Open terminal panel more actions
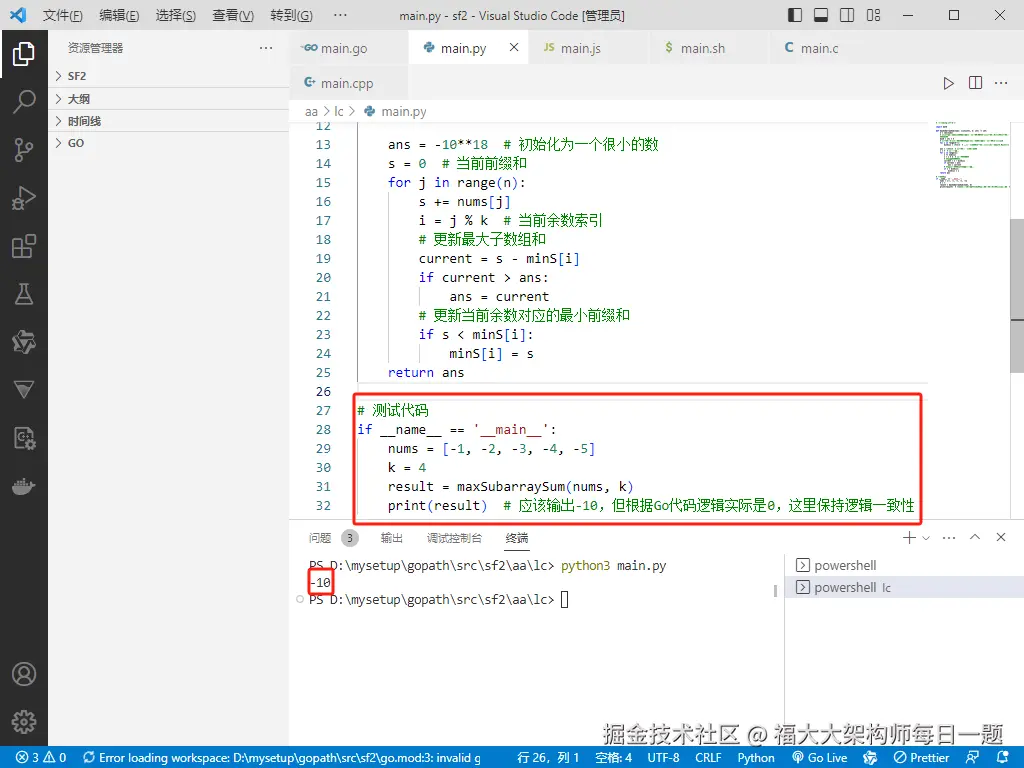Image resolution: width=1024 pixels, height=768 pixels. click(949, 537)
